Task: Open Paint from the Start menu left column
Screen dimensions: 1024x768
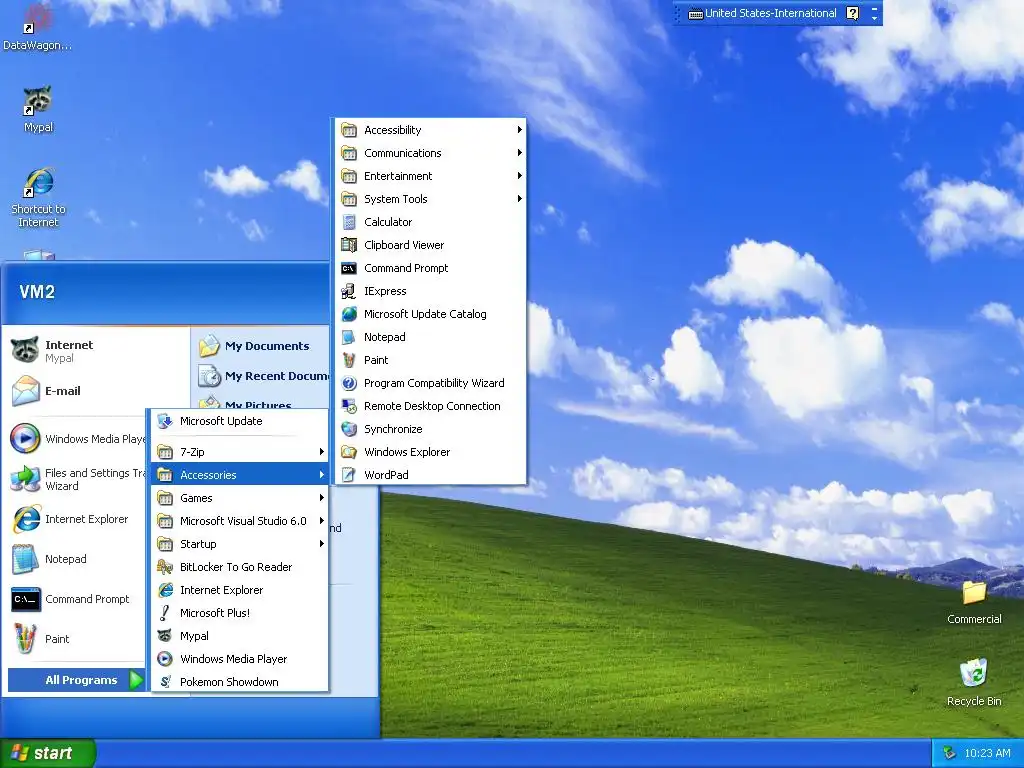Action: pyautogui.click(x=77, y=639)
